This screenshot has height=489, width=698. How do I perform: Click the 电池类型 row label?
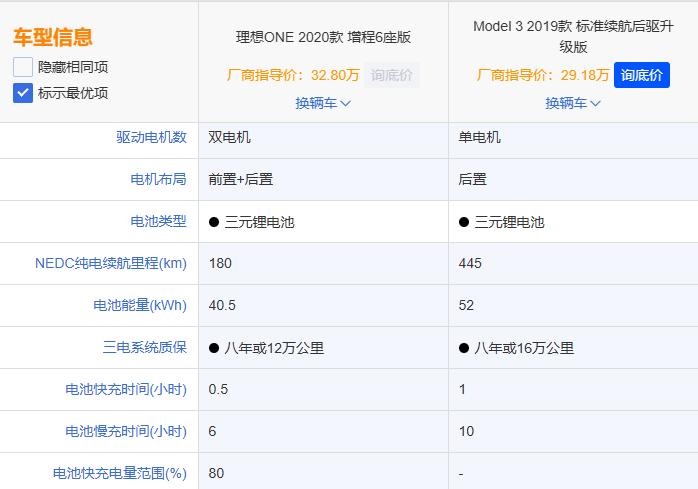pyautogui.click(x=158, y=221)
